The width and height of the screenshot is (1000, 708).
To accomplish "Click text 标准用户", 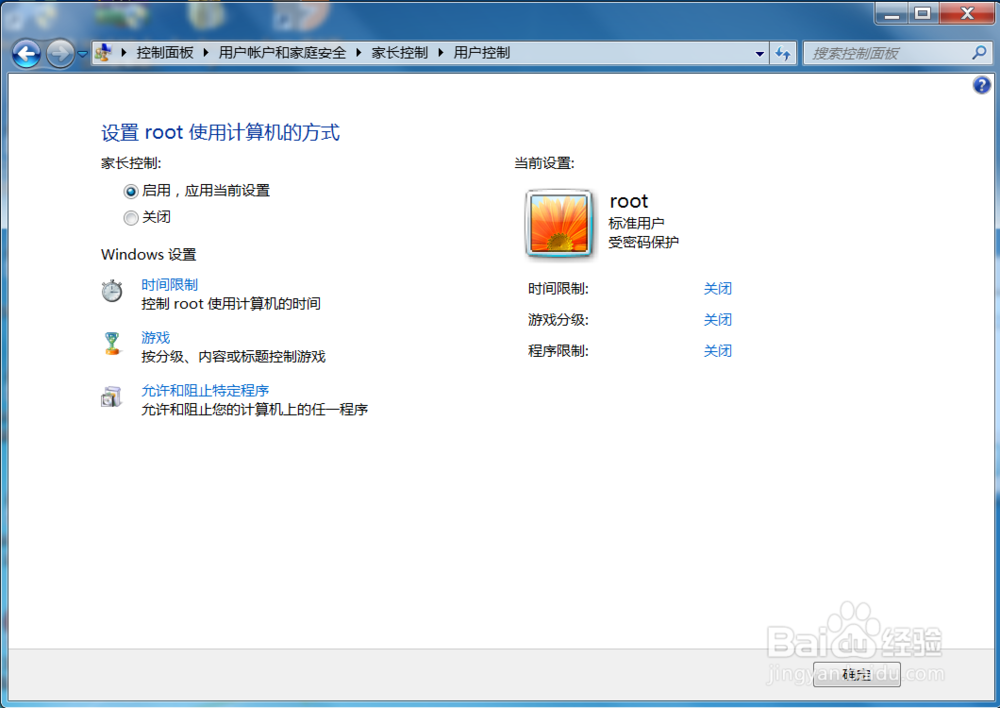I will coord(636,223).
